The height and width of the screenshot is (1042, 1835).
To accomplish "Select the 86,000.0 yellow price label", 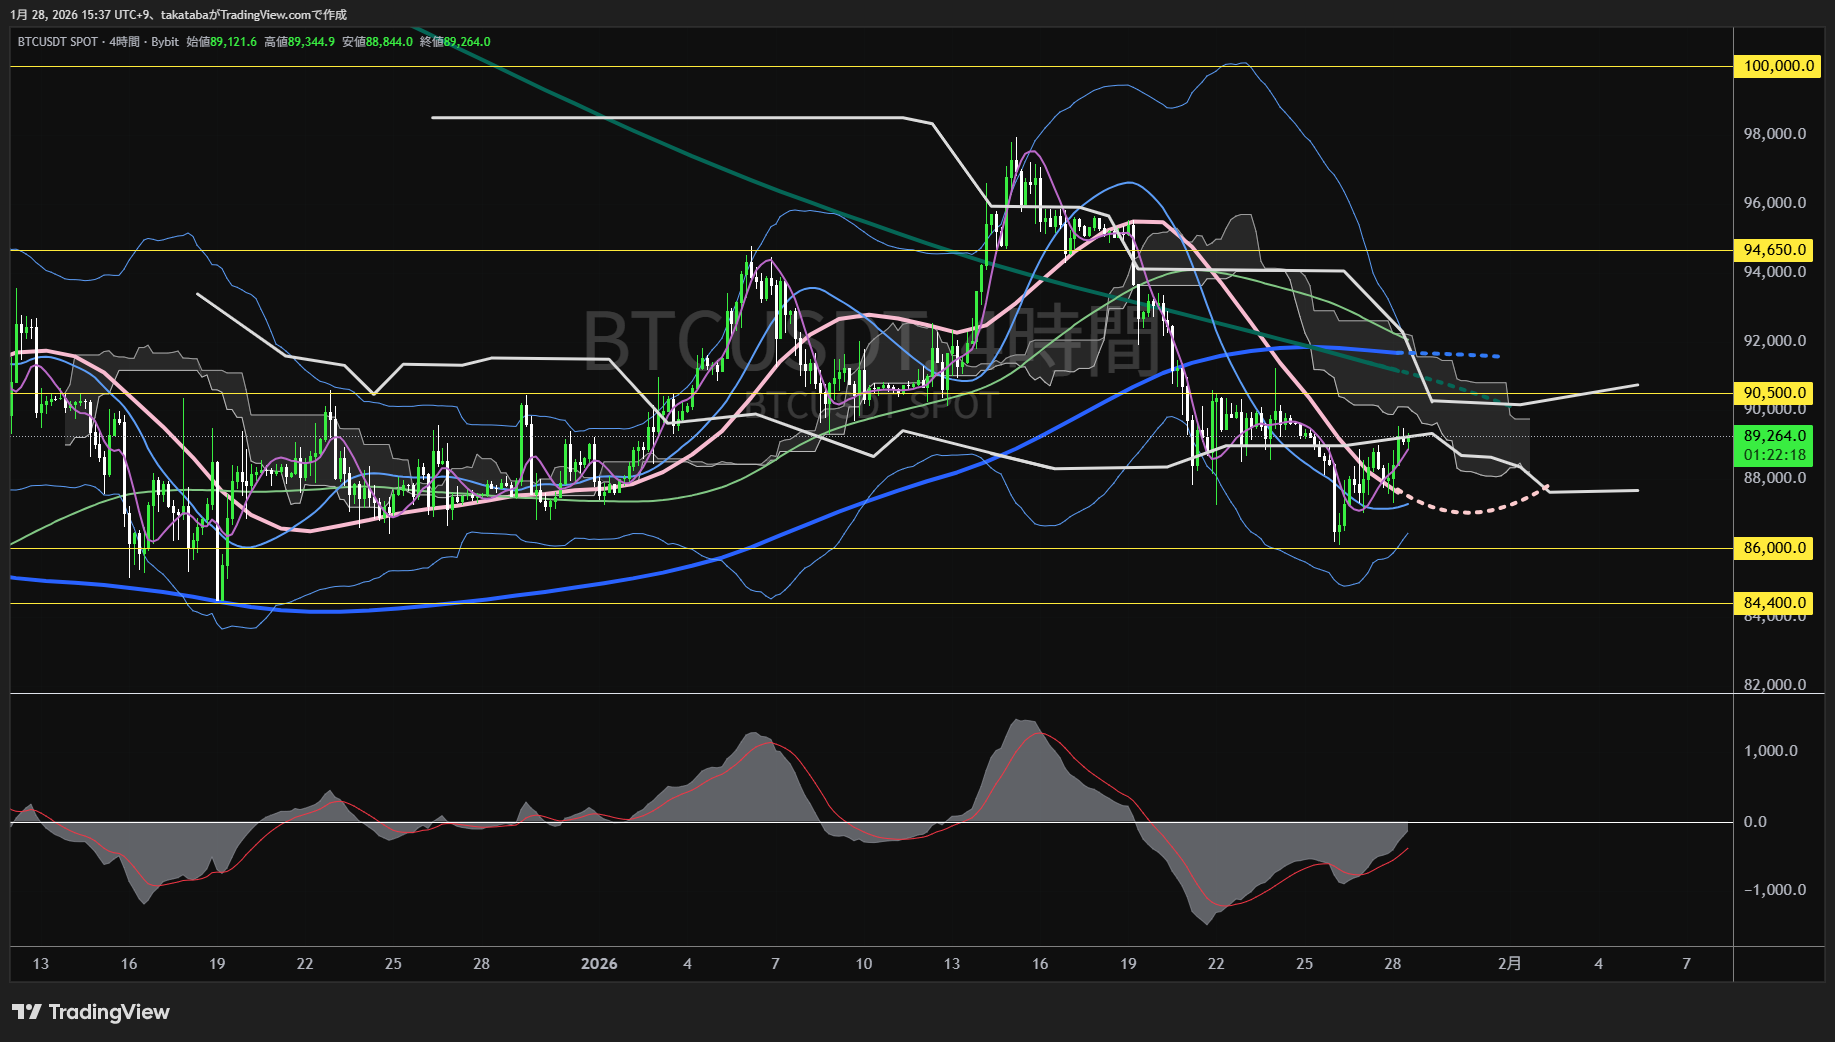I will tap(1775, 548).
